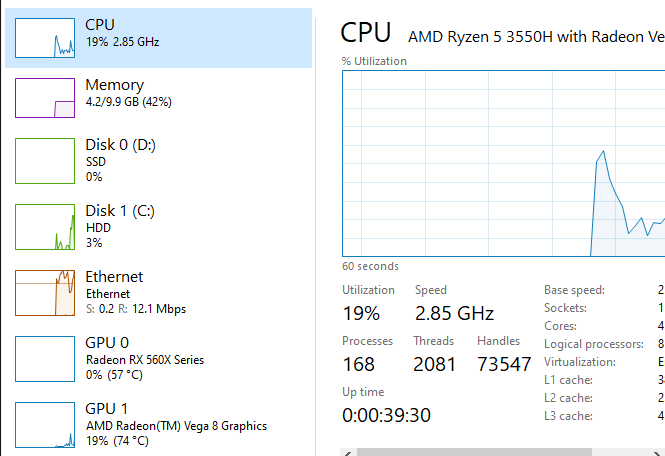This screenshot has height=456, width=665.
Task: Click the CPU sidebar label text
Action: click(100, 25)
